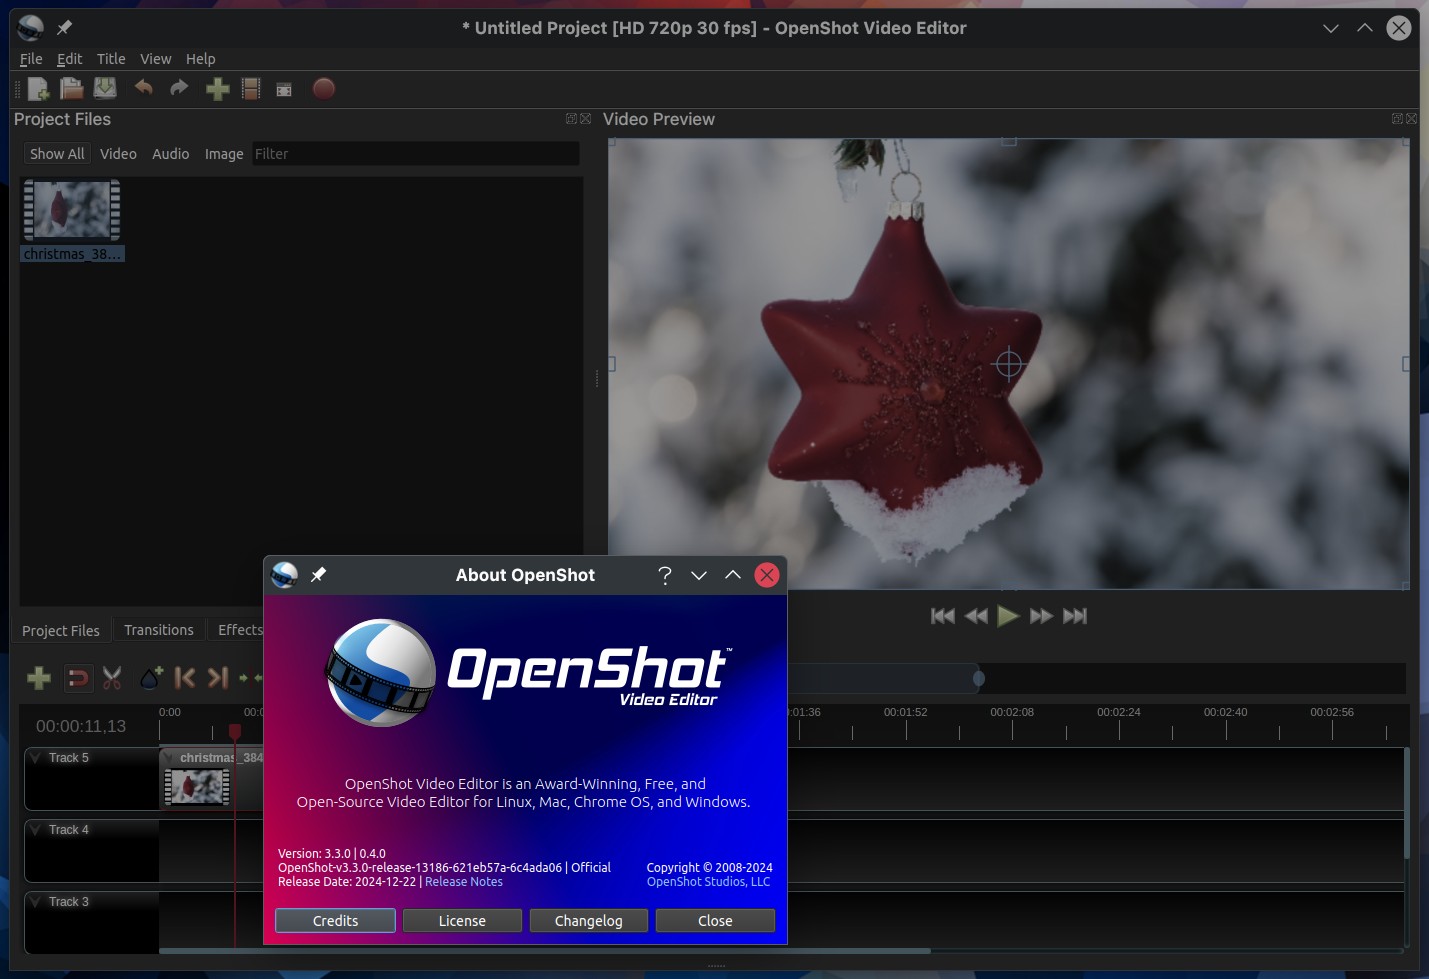Open the Release Notes link

[464, 882]
